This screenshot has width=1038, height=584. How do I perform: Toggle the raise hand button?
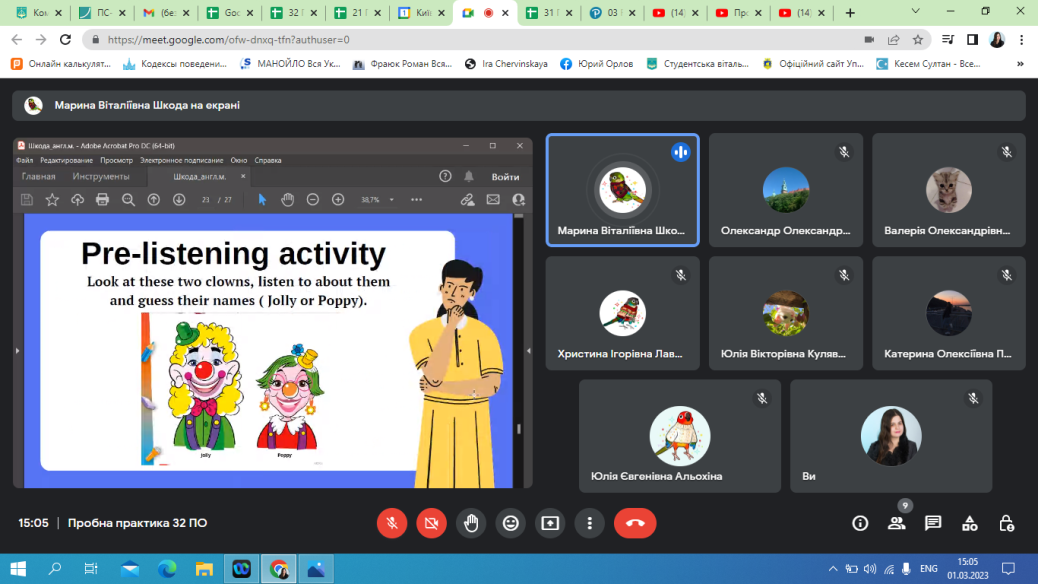[x=471, y=522]
